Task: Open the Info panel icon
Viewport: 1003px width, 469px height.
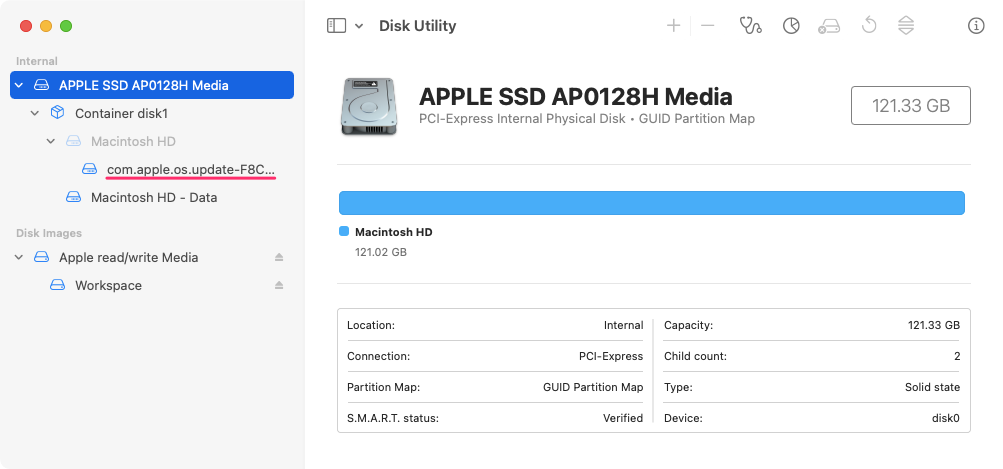Action: (x=976, y=26)
